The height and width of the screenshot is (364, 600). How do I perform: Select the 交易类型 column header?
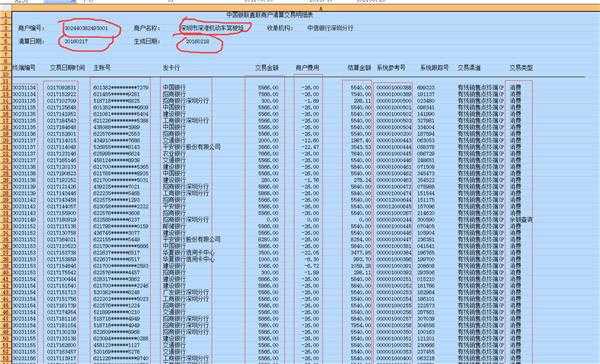521,68
